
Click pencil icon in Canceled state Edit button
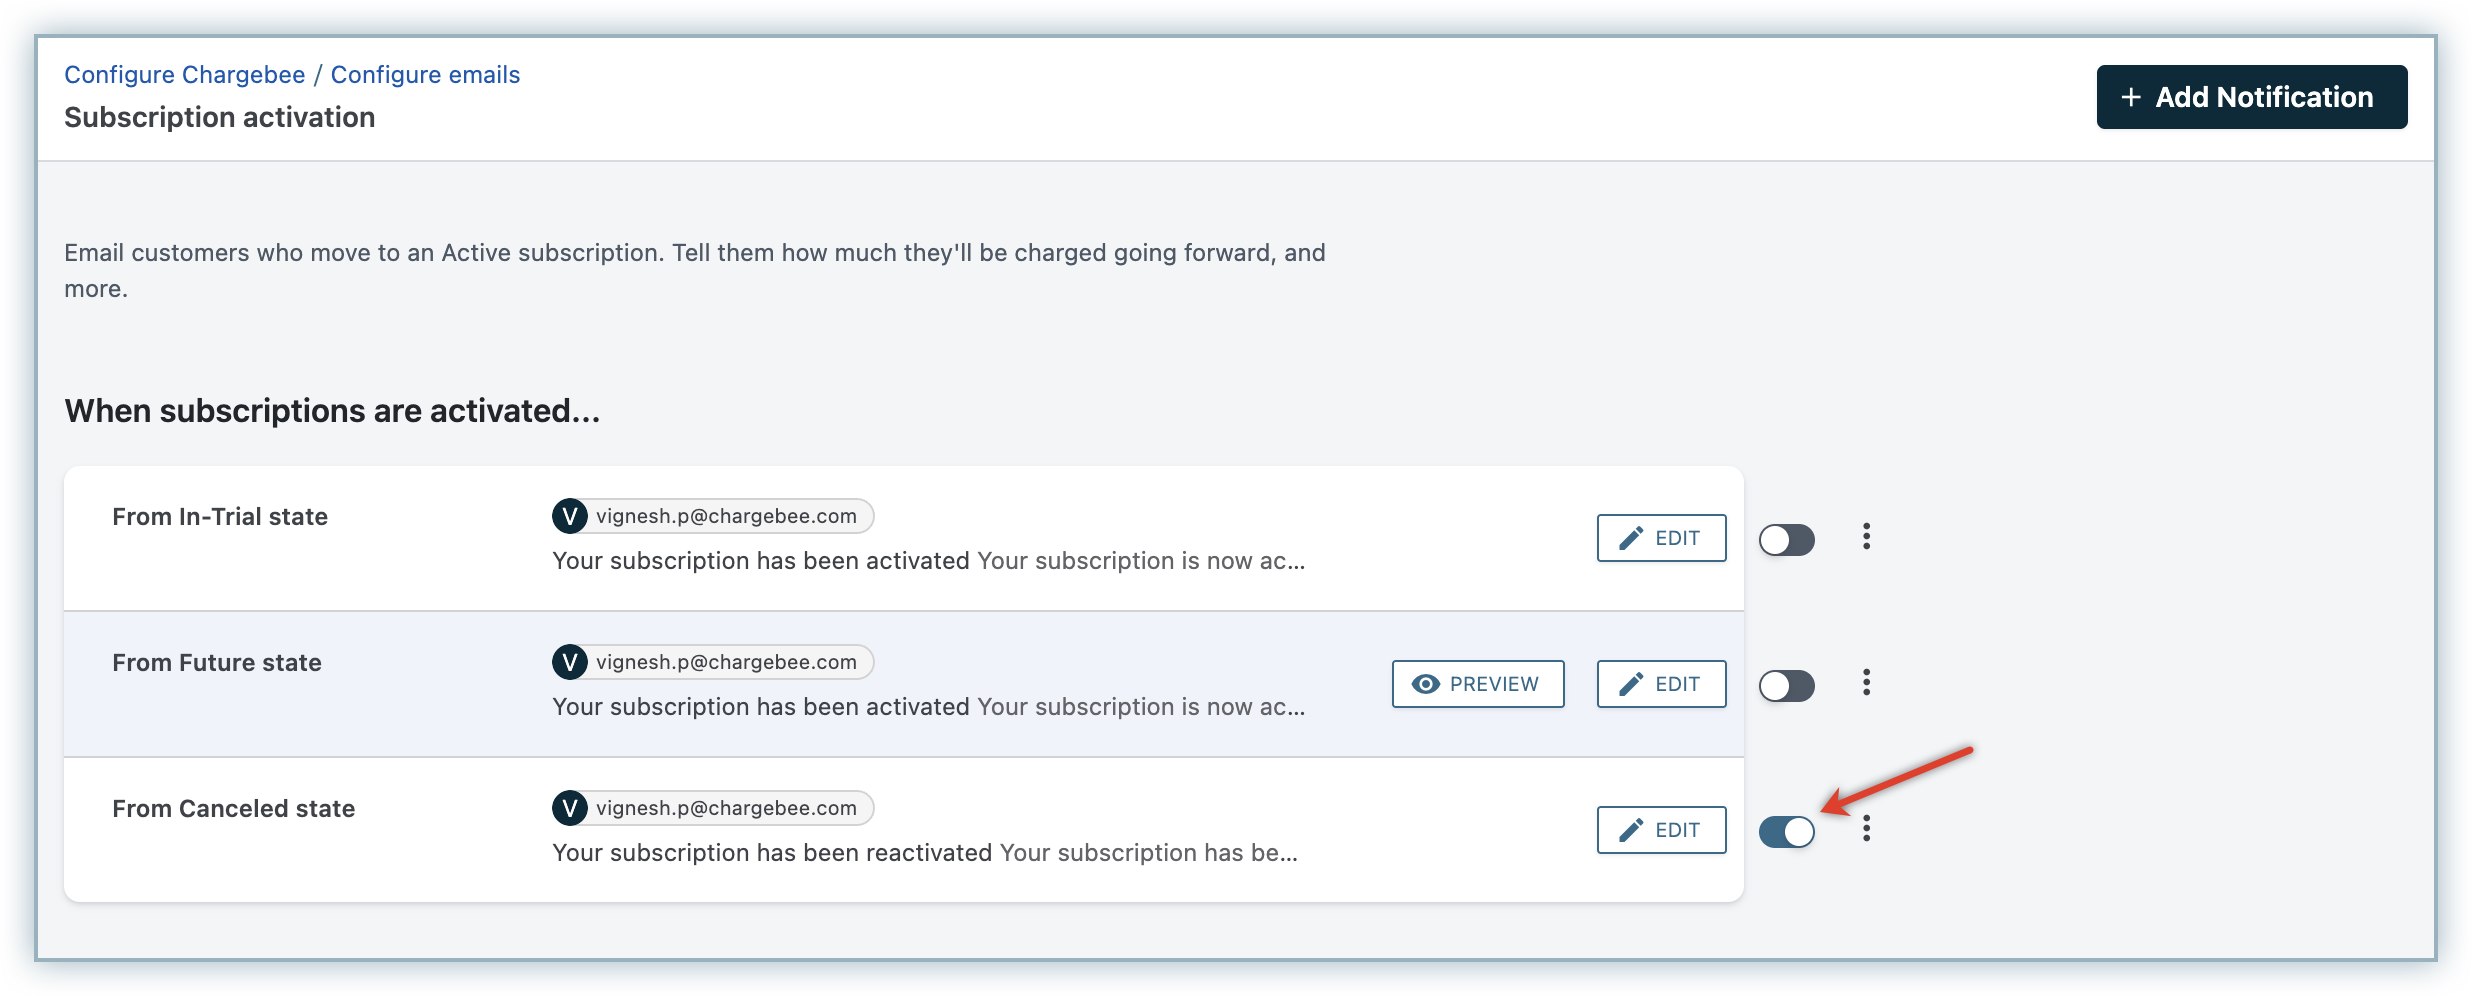tap(1631, 830)
